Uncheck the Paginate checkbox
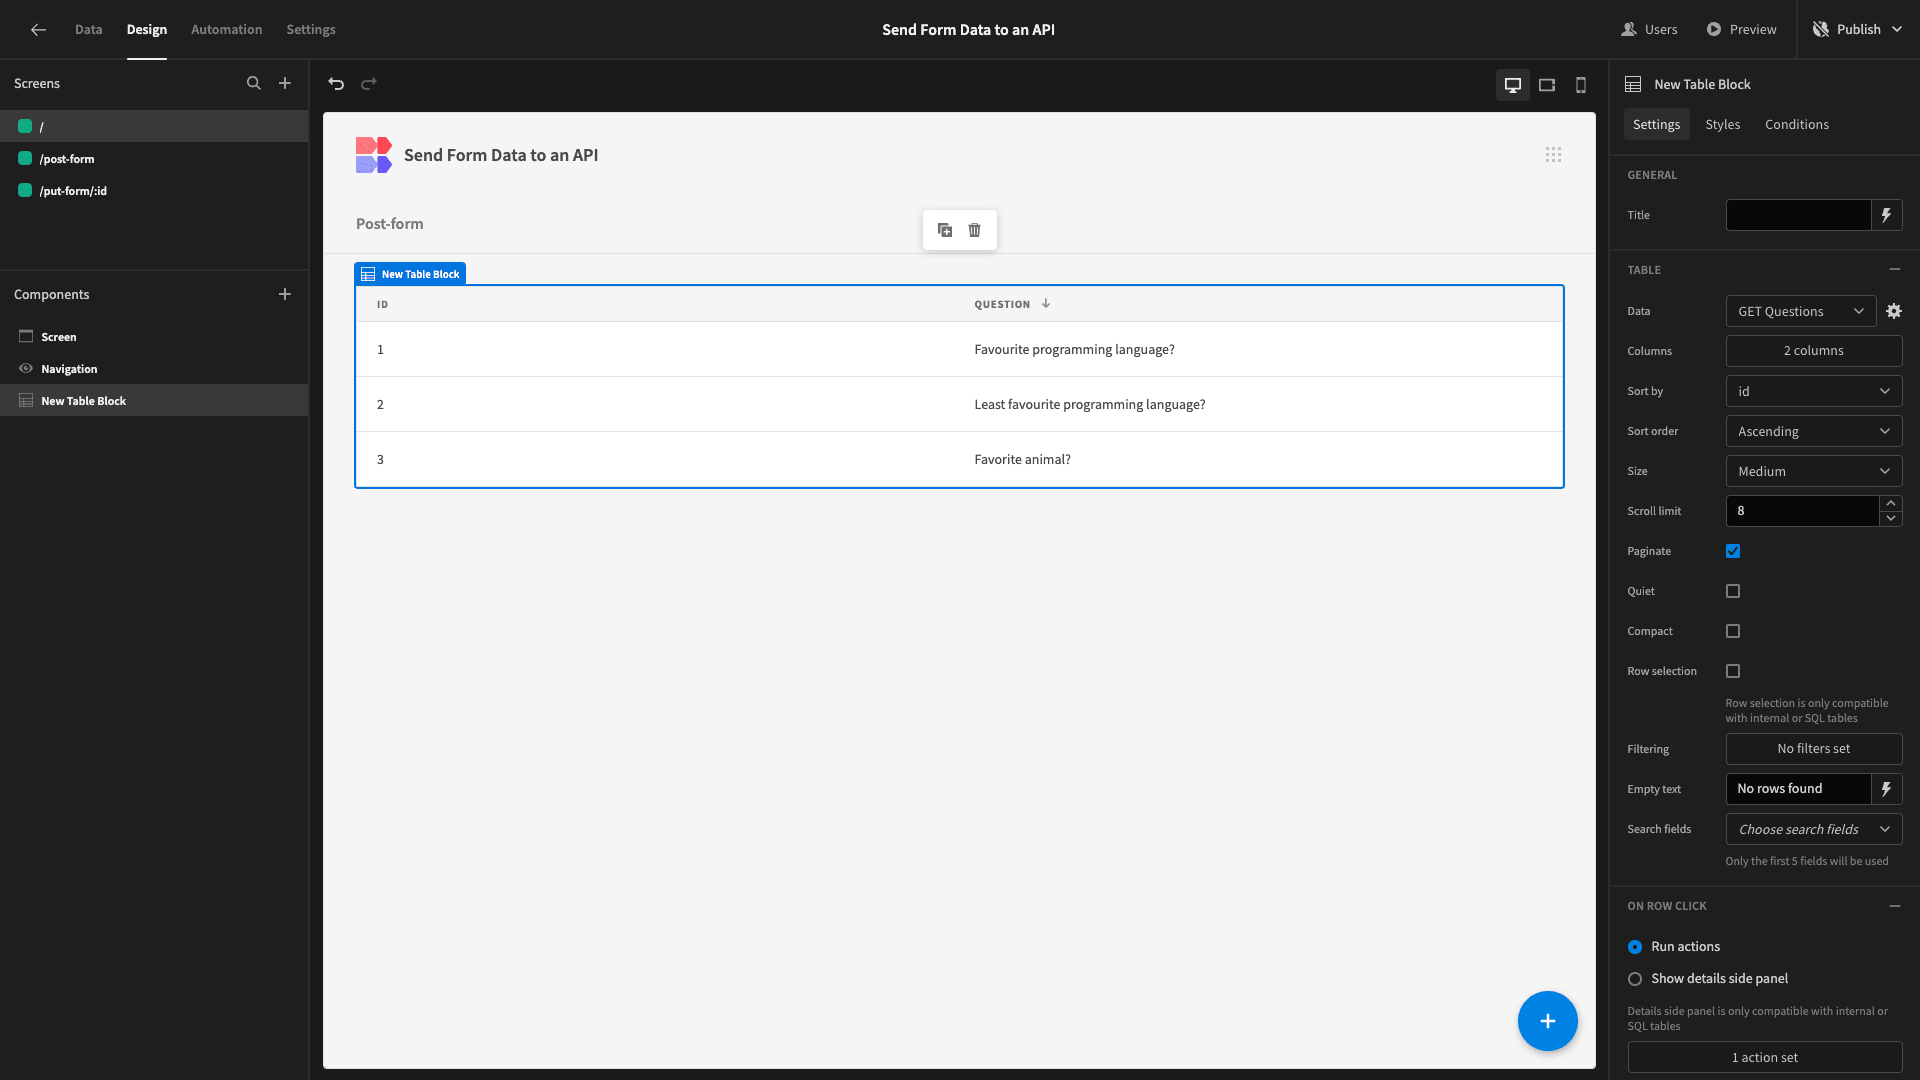Image resolution: width=1920 pixels, height=1080 pixels. tap(1733, 551)
